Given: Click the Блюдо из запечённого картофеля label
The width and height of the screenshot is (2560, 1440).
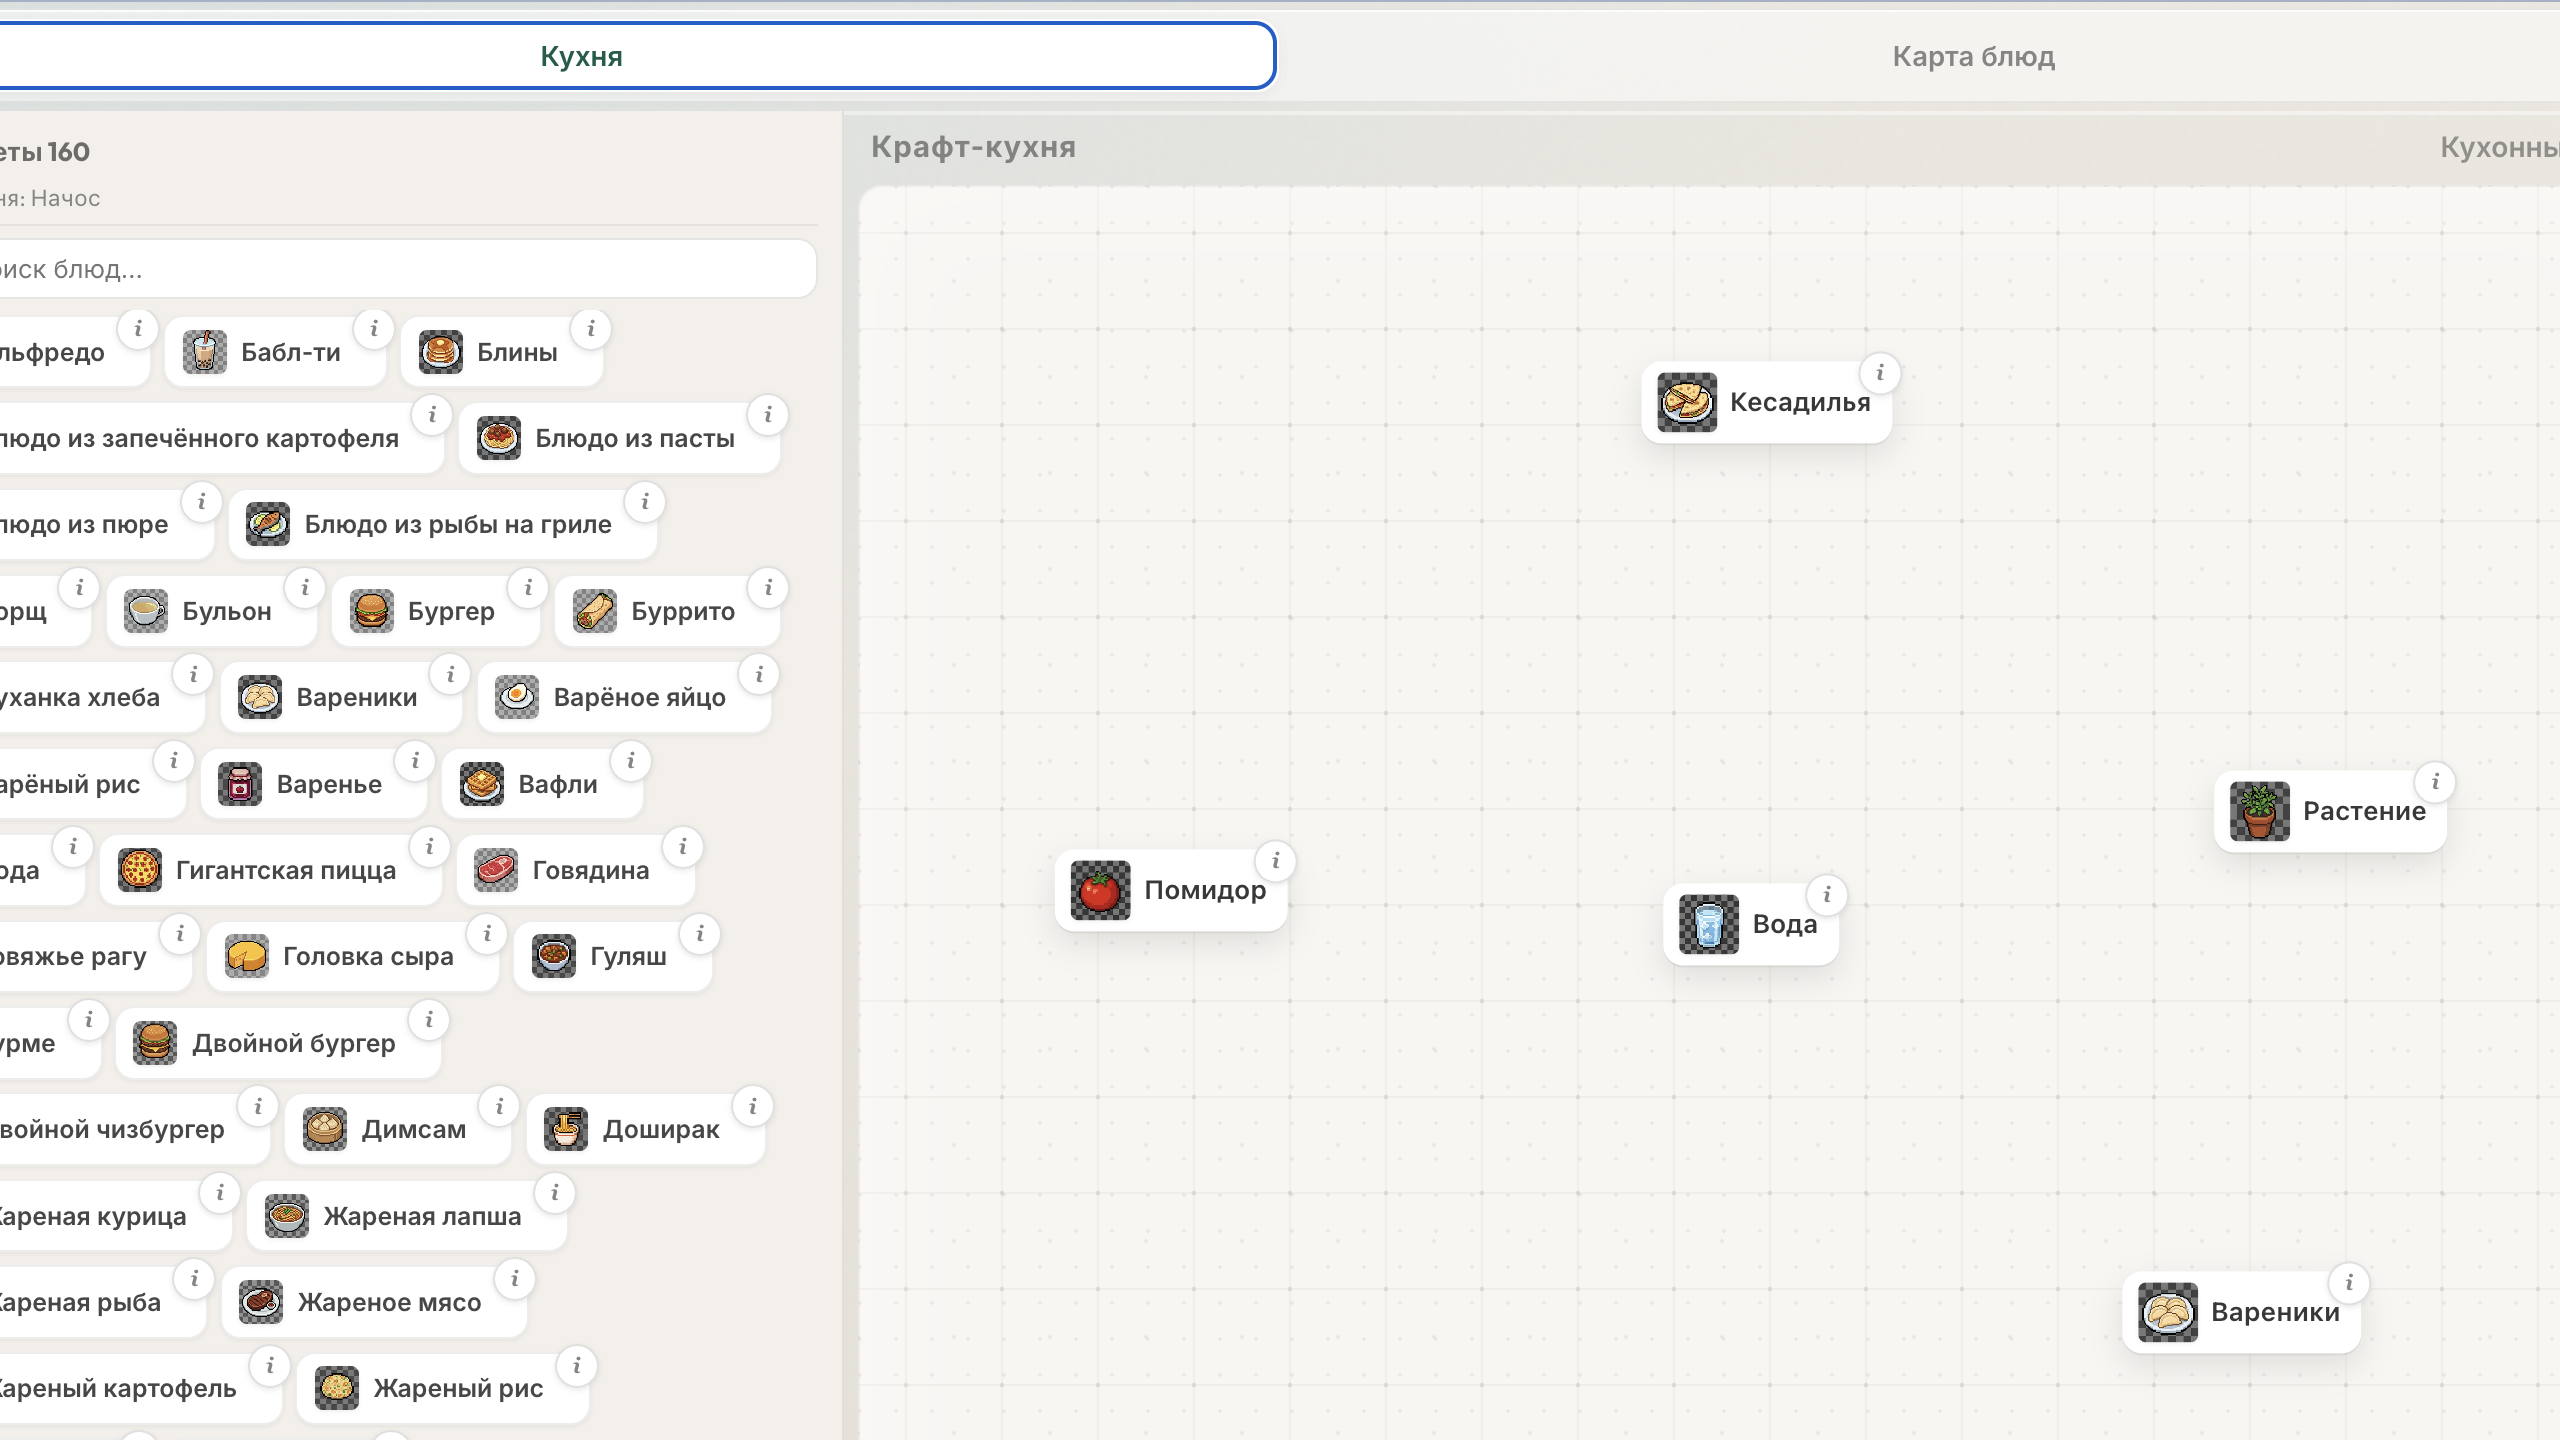Looking at the screenshot, I should (x=199, y=438).
